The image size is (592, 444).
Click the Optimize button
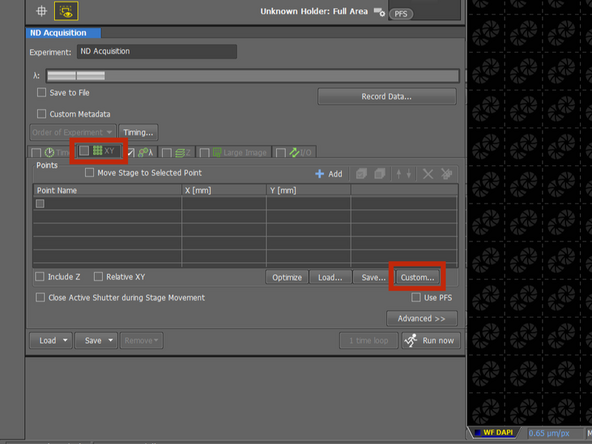click(x=287, y=277)
